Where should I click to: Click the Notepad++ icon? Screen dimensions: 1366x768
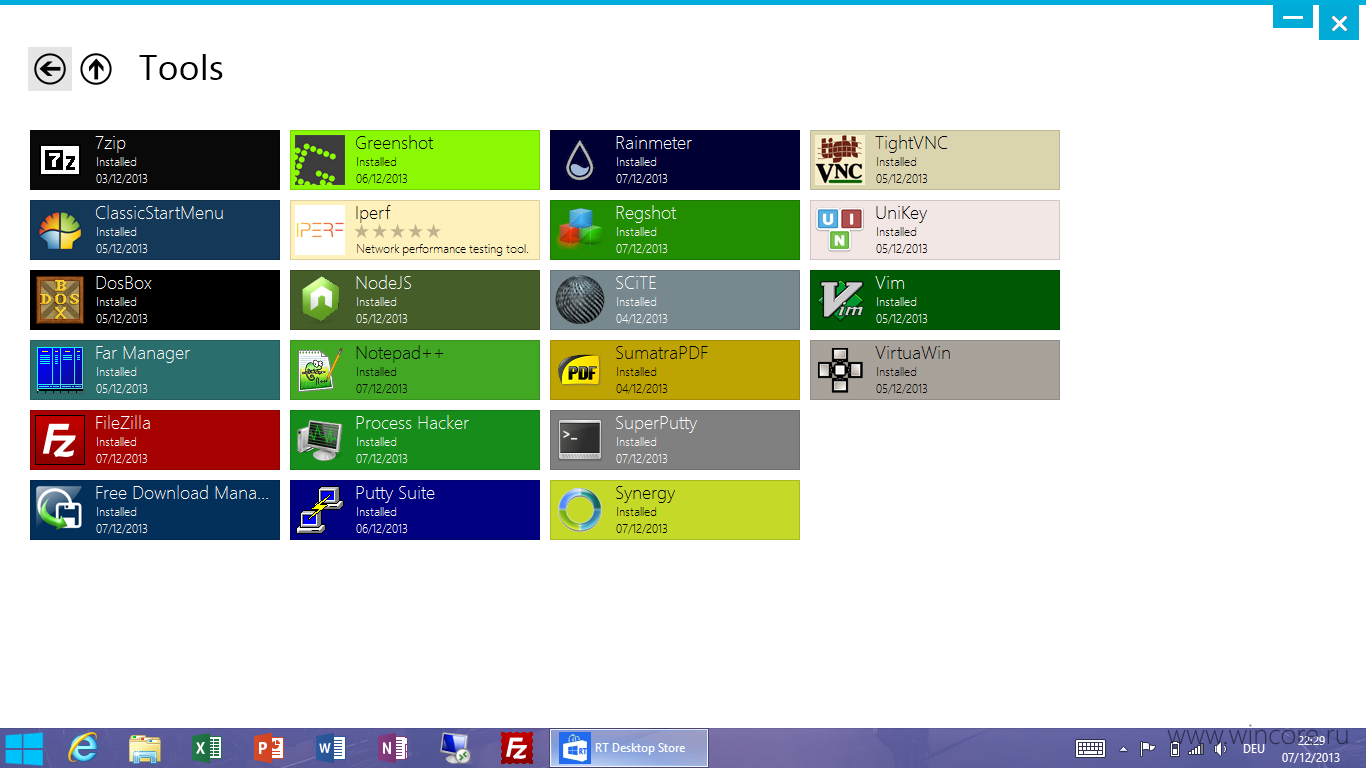click(320, 370)
